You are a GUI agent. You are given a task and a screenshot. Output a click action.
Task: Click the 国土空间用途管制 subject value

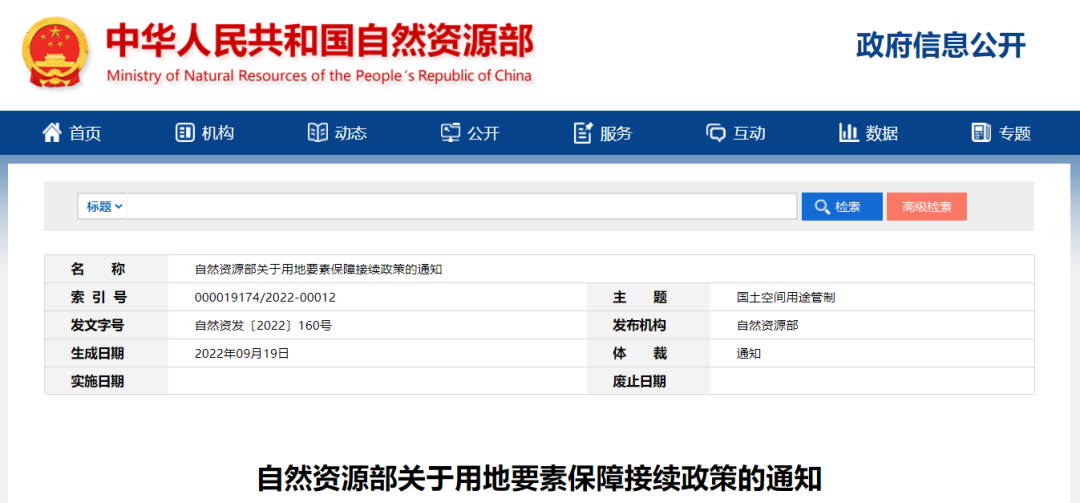785,297
